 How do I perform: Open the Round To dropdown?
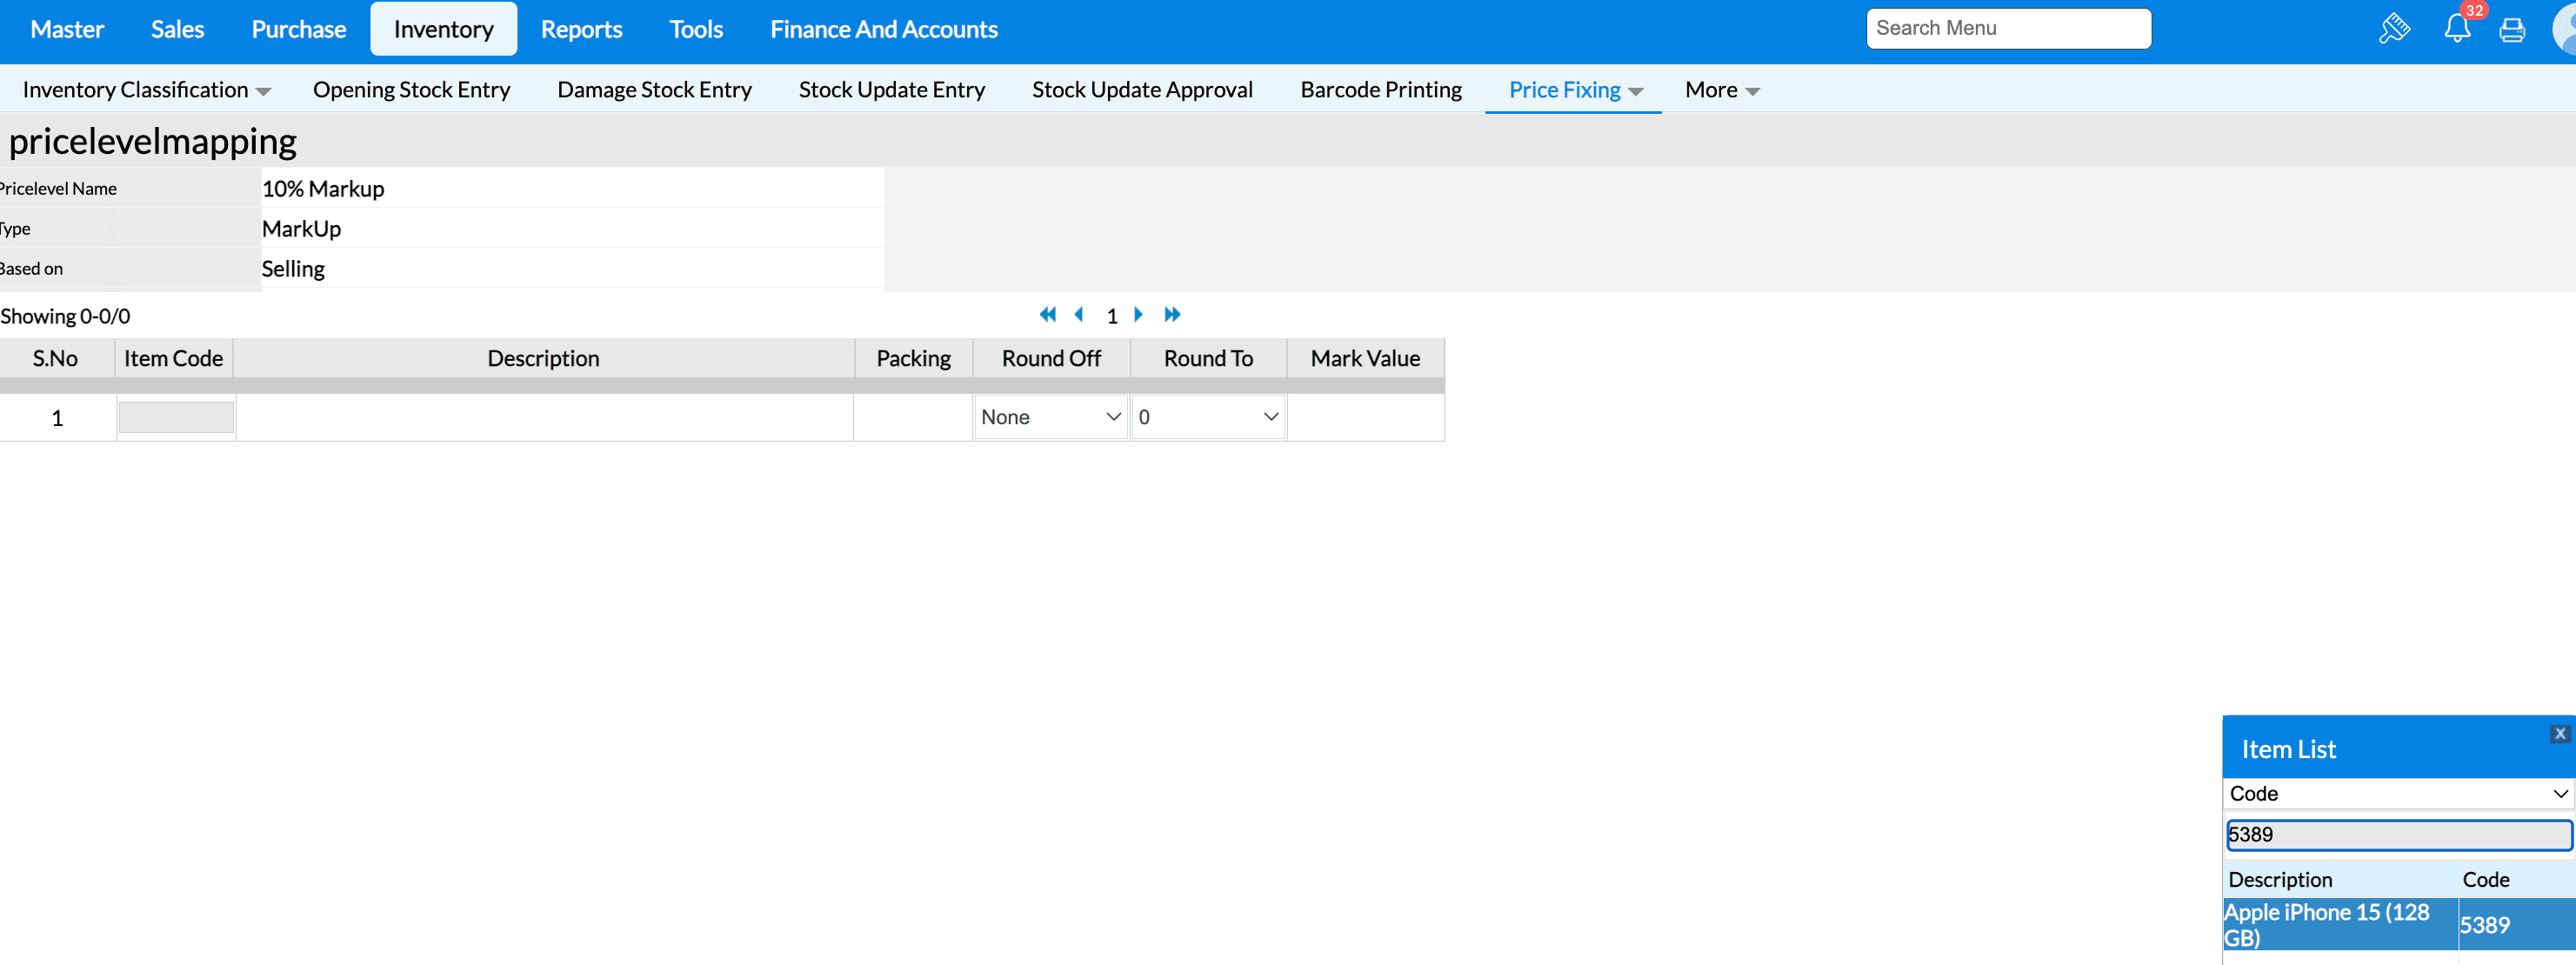[x=1208, y=417]
